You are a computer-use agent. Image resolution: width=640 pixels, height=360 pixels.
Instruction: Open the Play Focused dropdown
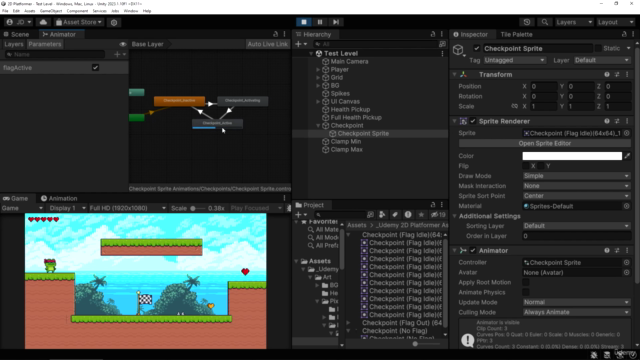(x=256, y=208)
